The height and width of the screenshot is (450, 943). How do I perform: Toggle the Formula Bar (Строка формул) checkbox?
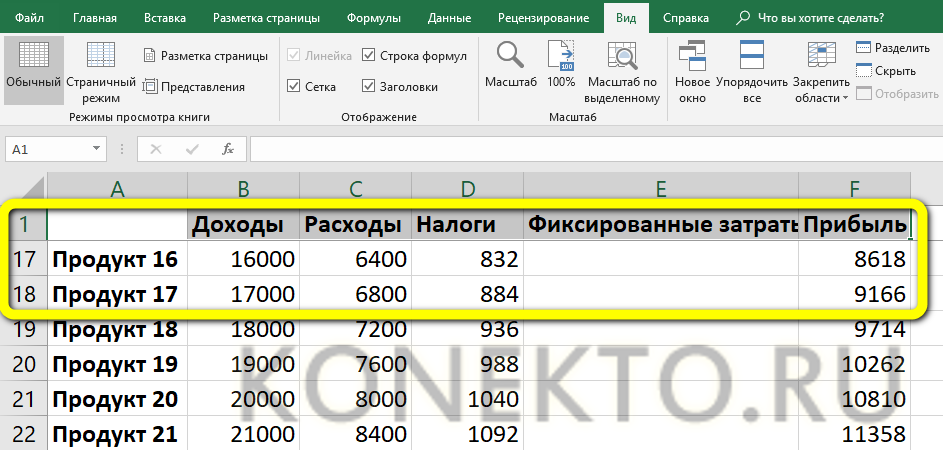click(370, 56)
